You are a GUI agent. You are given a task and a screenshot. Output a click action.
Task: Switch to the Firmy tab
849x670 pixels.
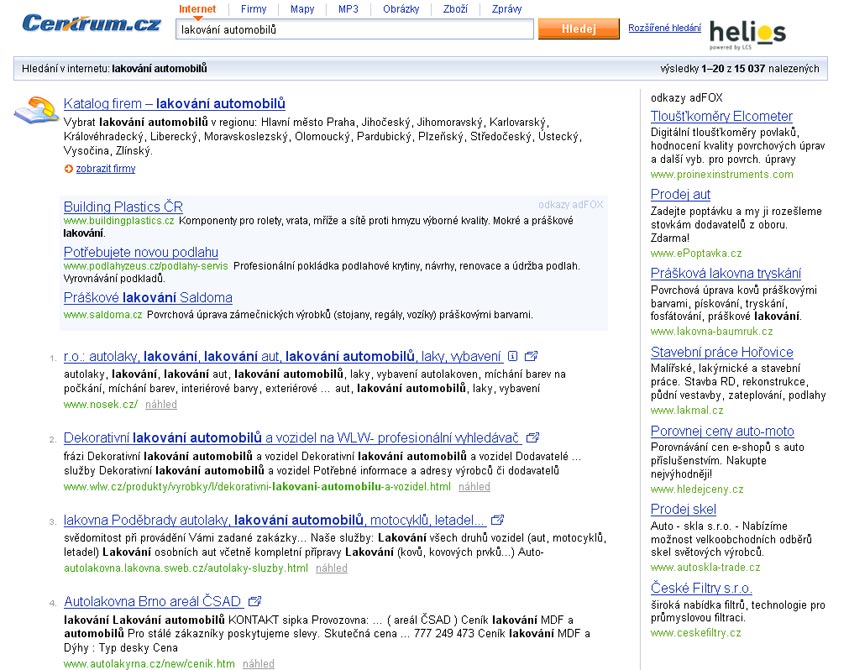(x=253, y=9)
